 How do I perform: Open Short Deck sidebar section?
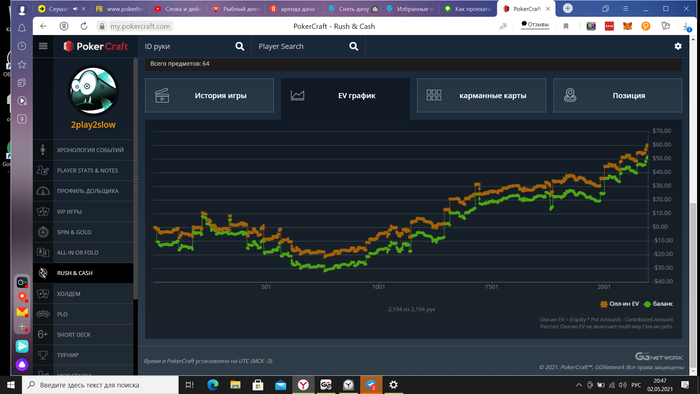point(83,335)
